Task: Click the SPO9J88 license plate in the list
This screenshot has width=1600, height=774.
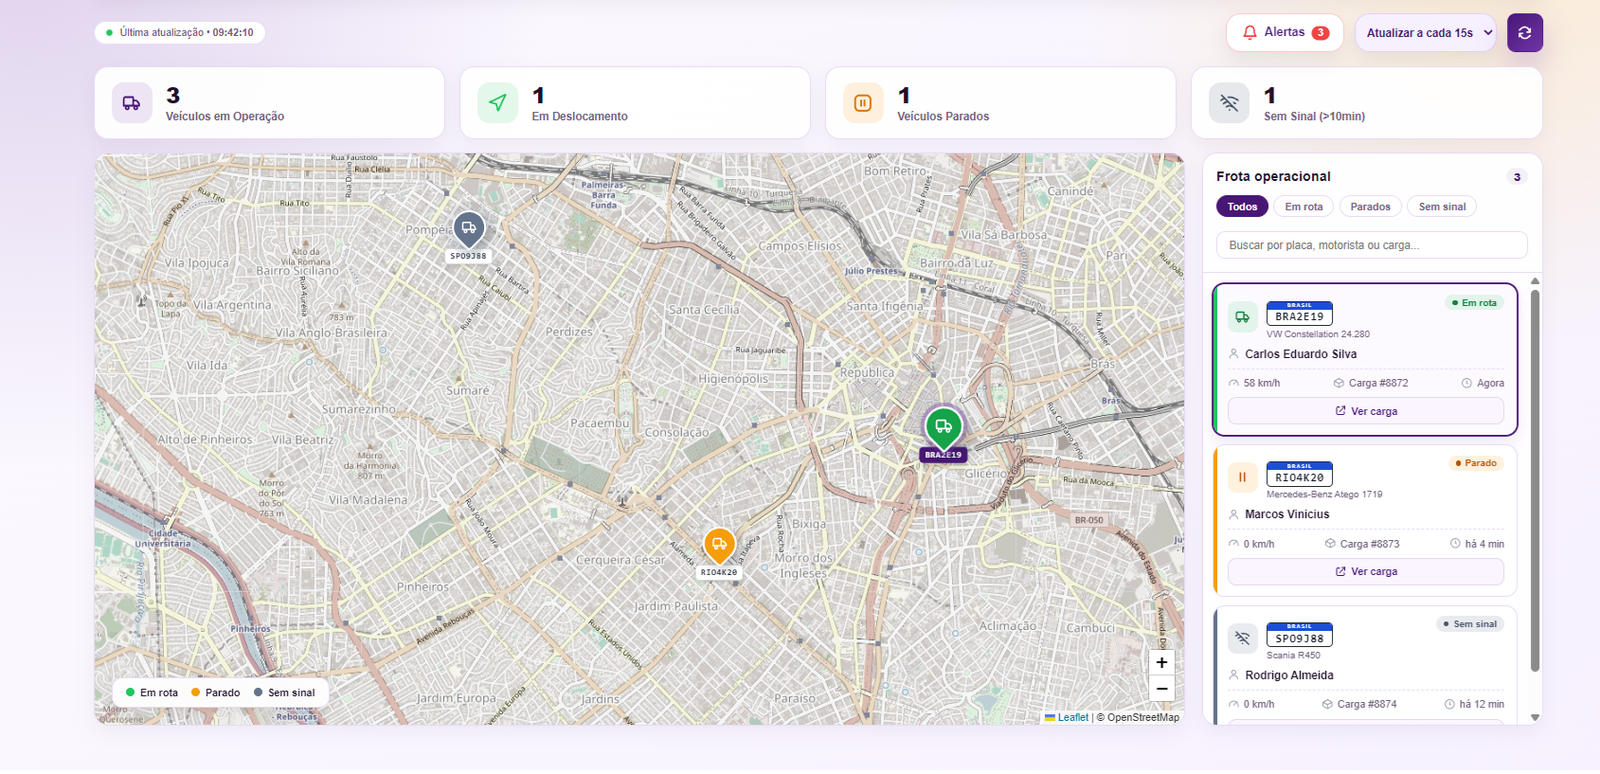Action: (1299, 635)
